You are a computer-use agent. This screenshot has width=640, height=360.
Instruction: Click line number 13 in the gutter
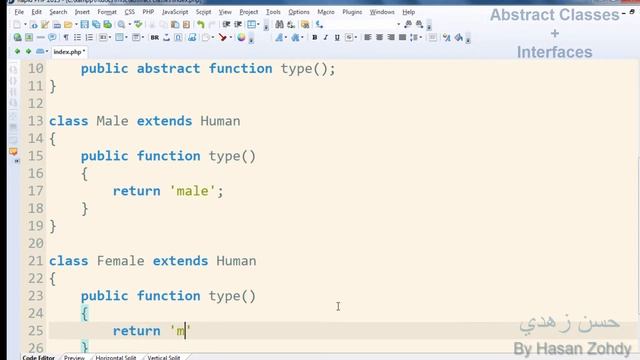click(x=36, y=121)
